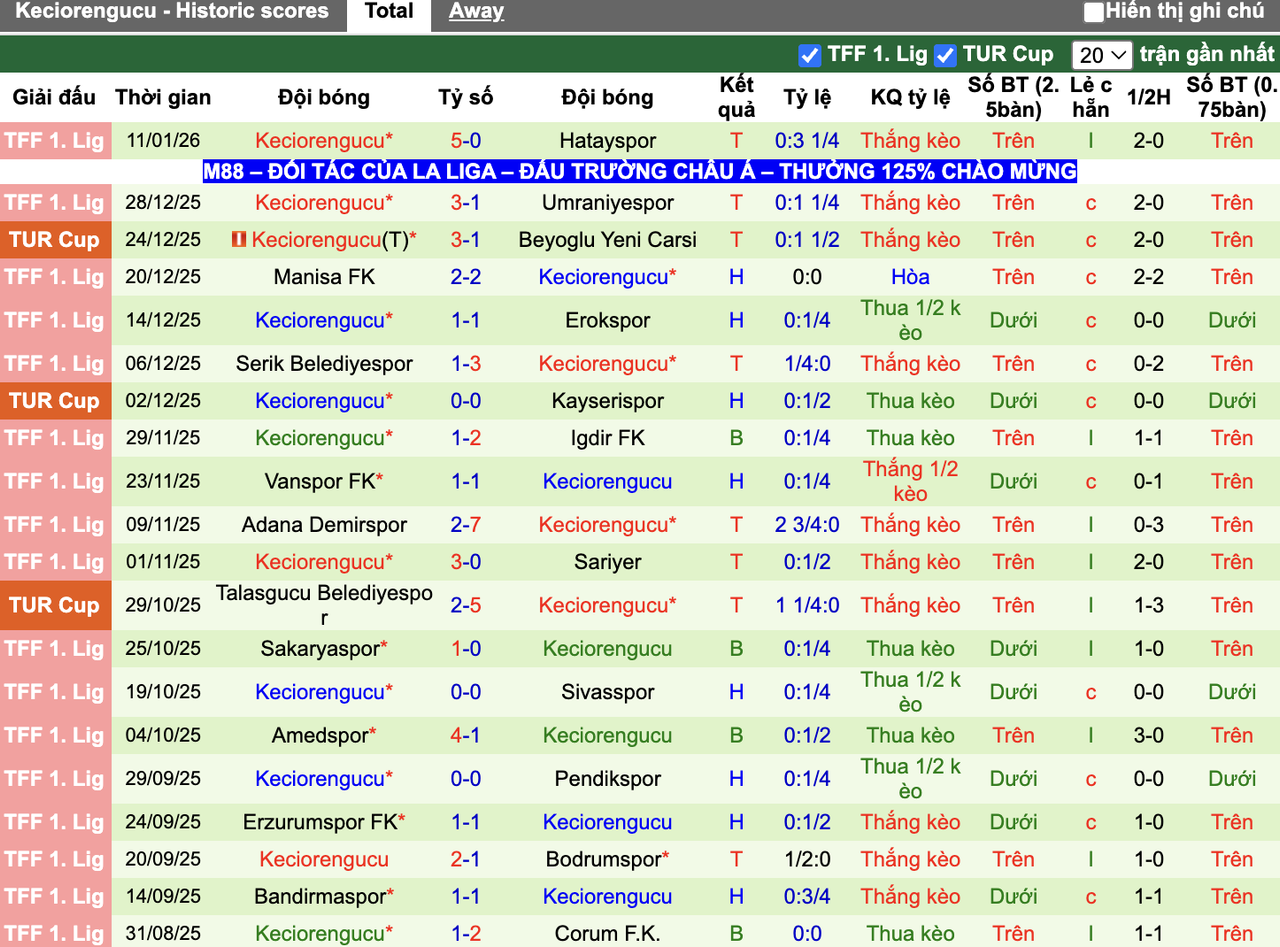Click the date 31/08/25
Image resolution: width=1280 pixels, height=947 pixels.
(163, 934)
